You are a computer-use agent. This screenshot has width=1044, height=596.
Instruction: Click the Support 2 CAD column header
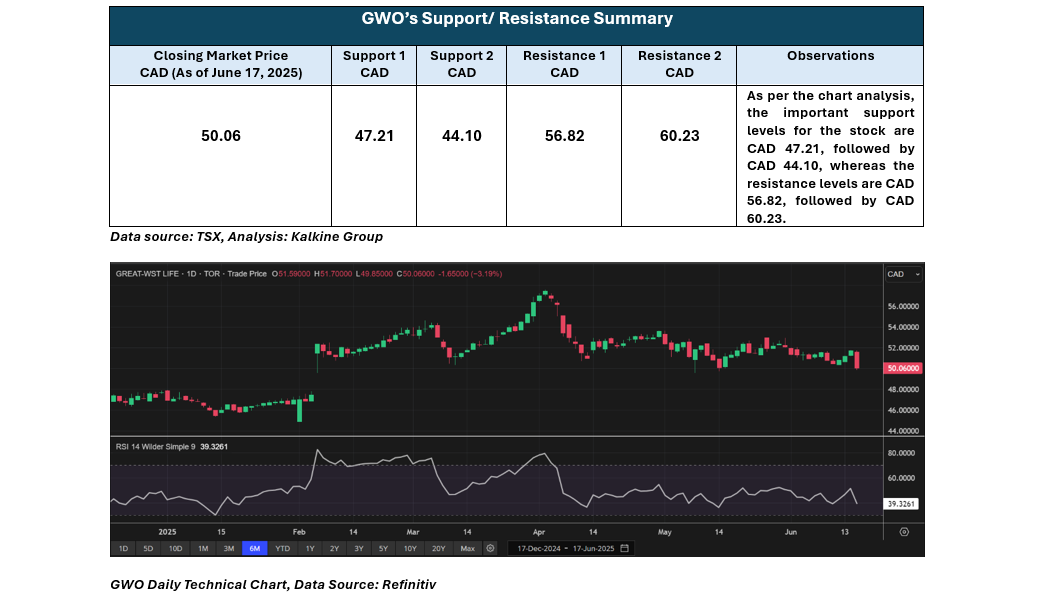[462, 65]
